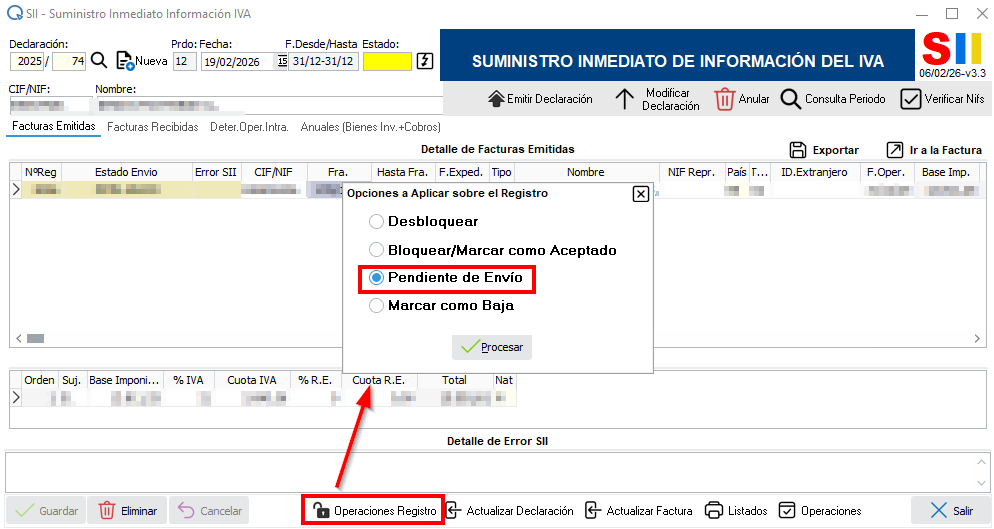Click the Cancelar button
The image size is (994, 529).
coord(209,511)
